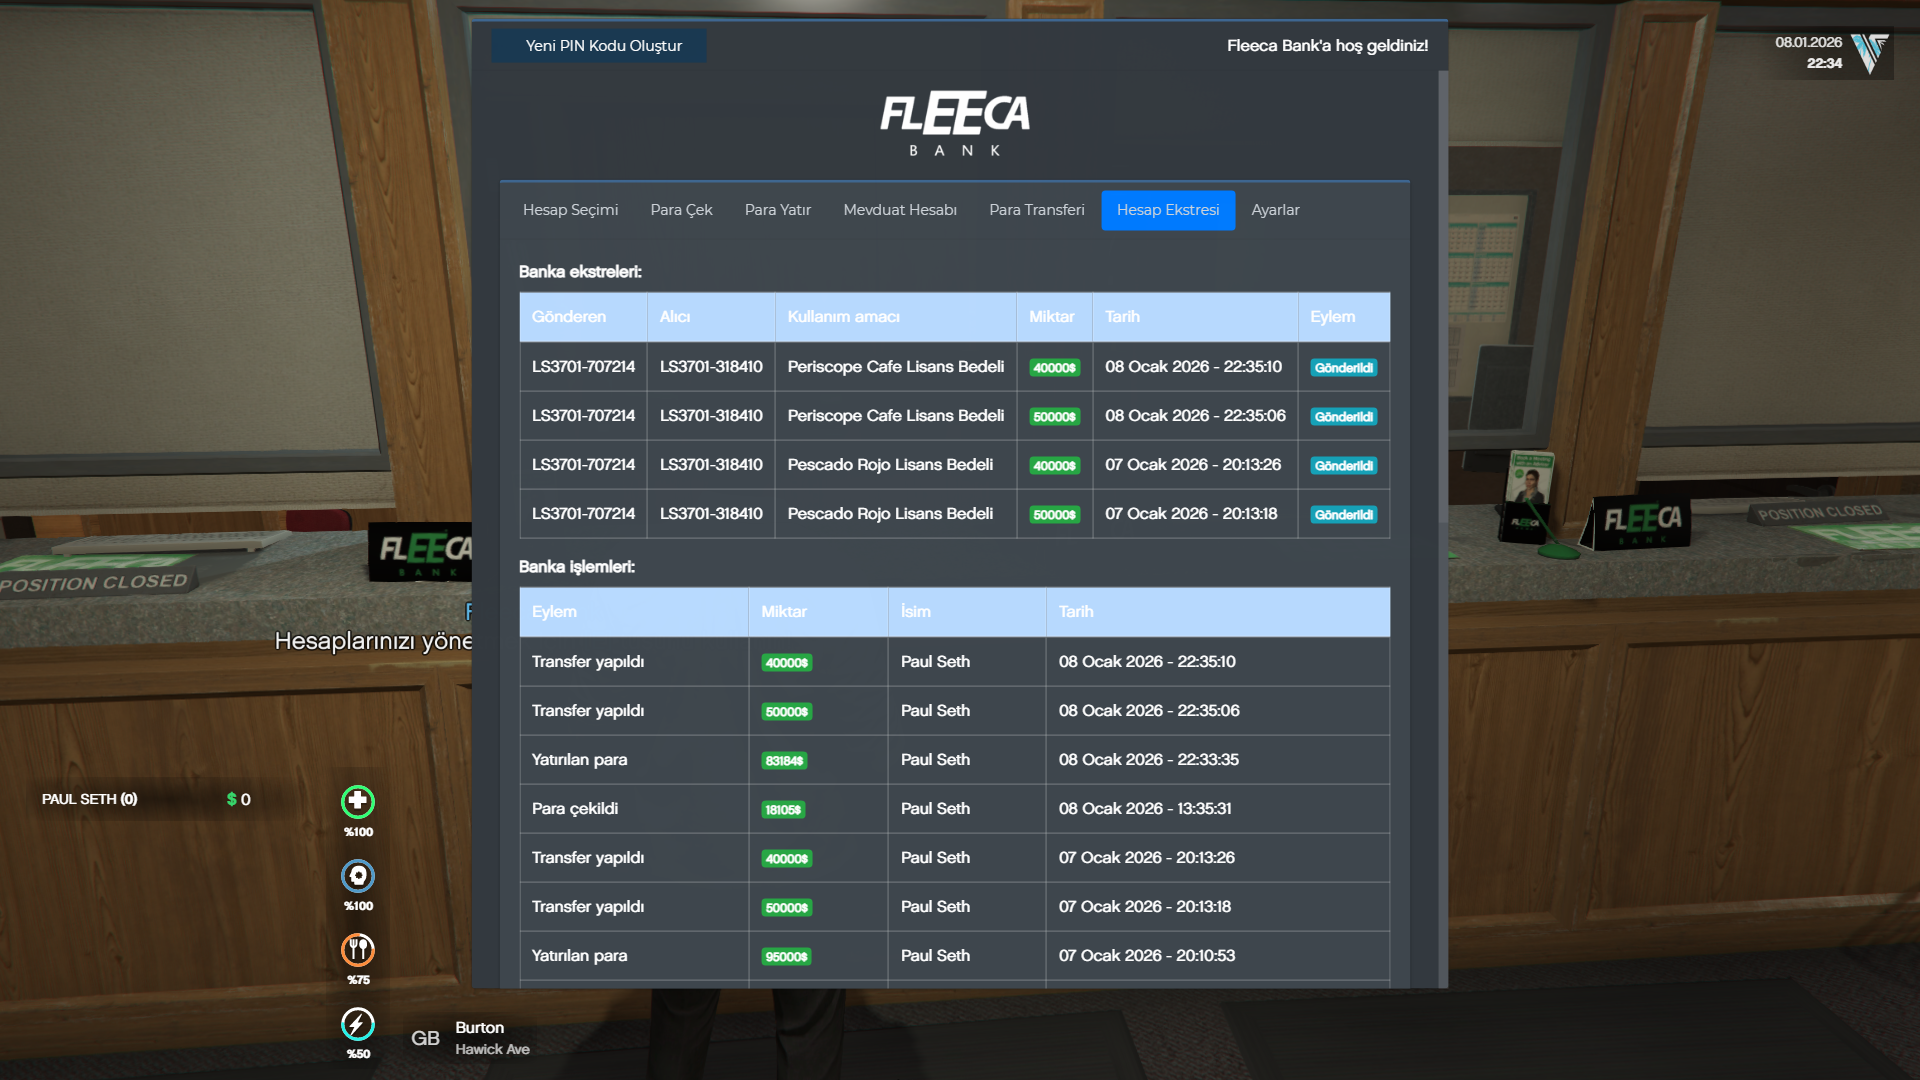Switch to the Para Çek tab
The image size is (1920, 1080).
[x=681, y=210]
